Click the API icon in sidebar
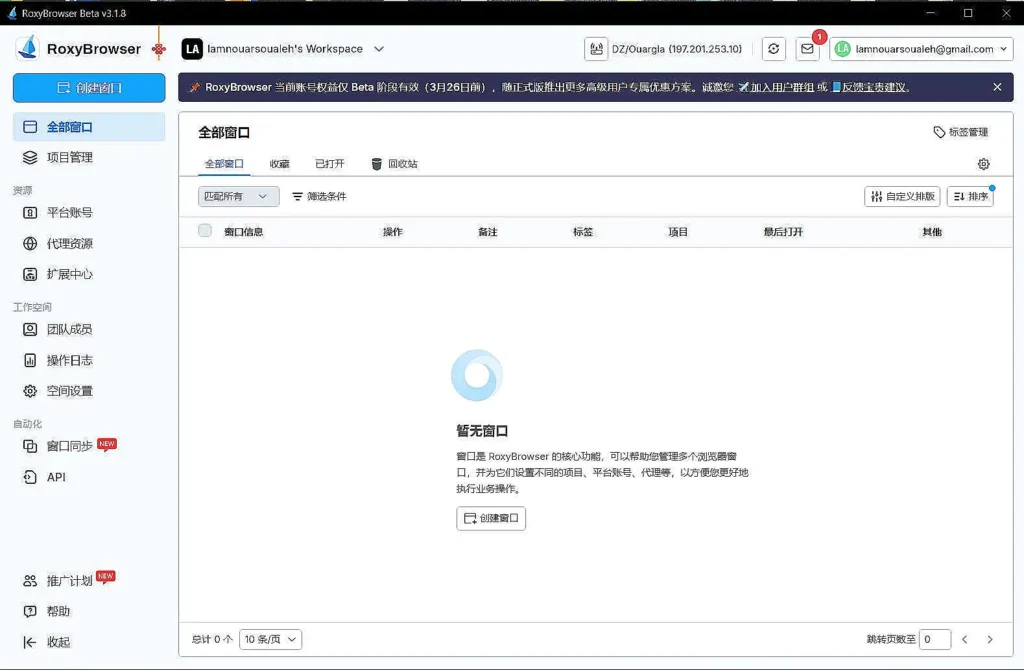 [x=30, y=477]
